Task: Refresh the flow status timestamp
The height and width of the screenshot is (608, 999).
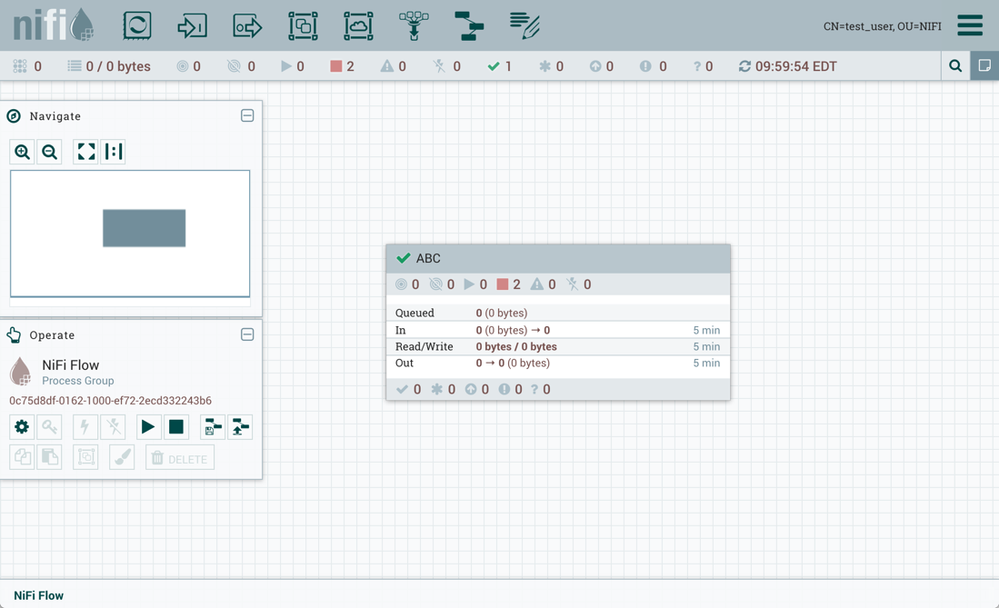Action: 747,65
